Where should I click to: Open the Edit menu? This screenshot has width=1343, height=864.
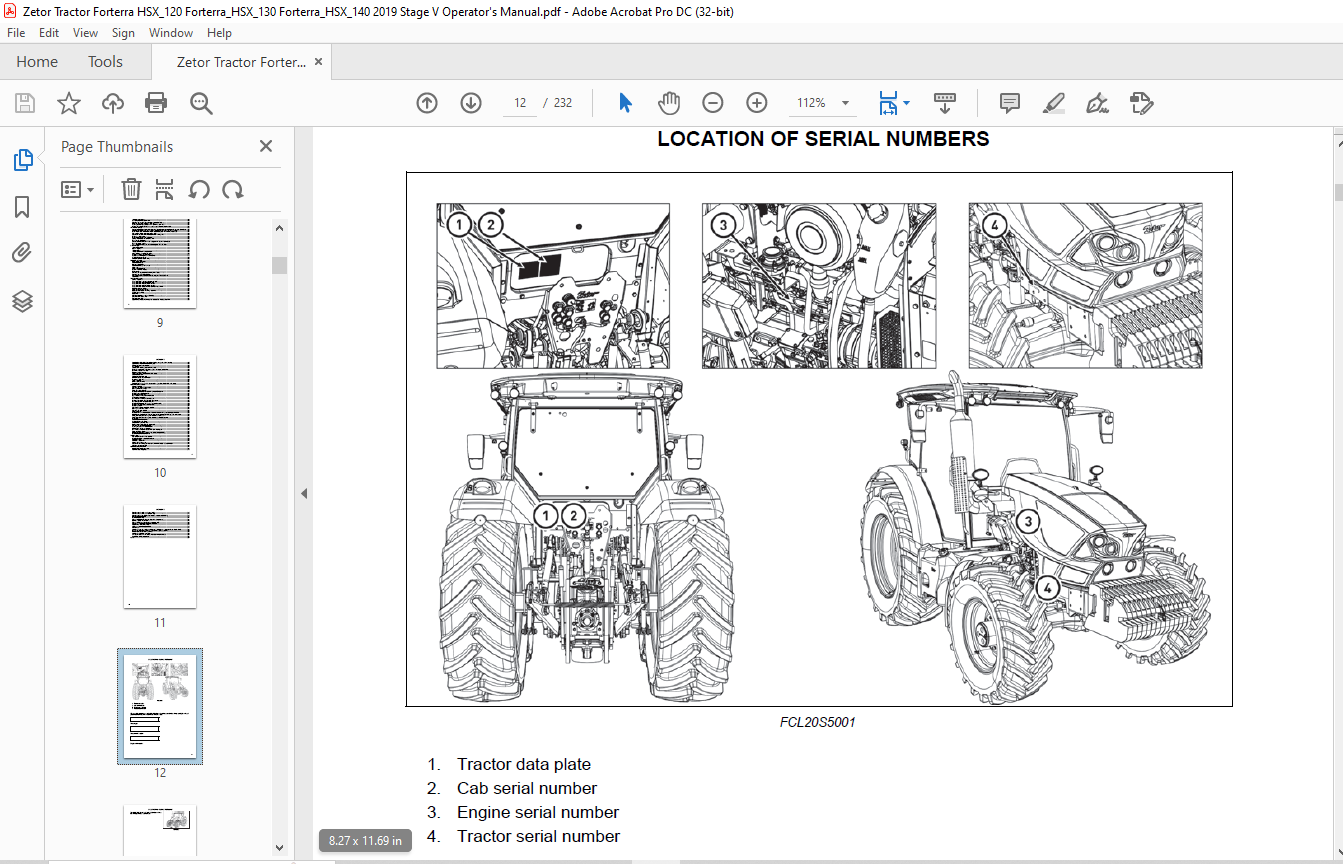coord(49,33)
